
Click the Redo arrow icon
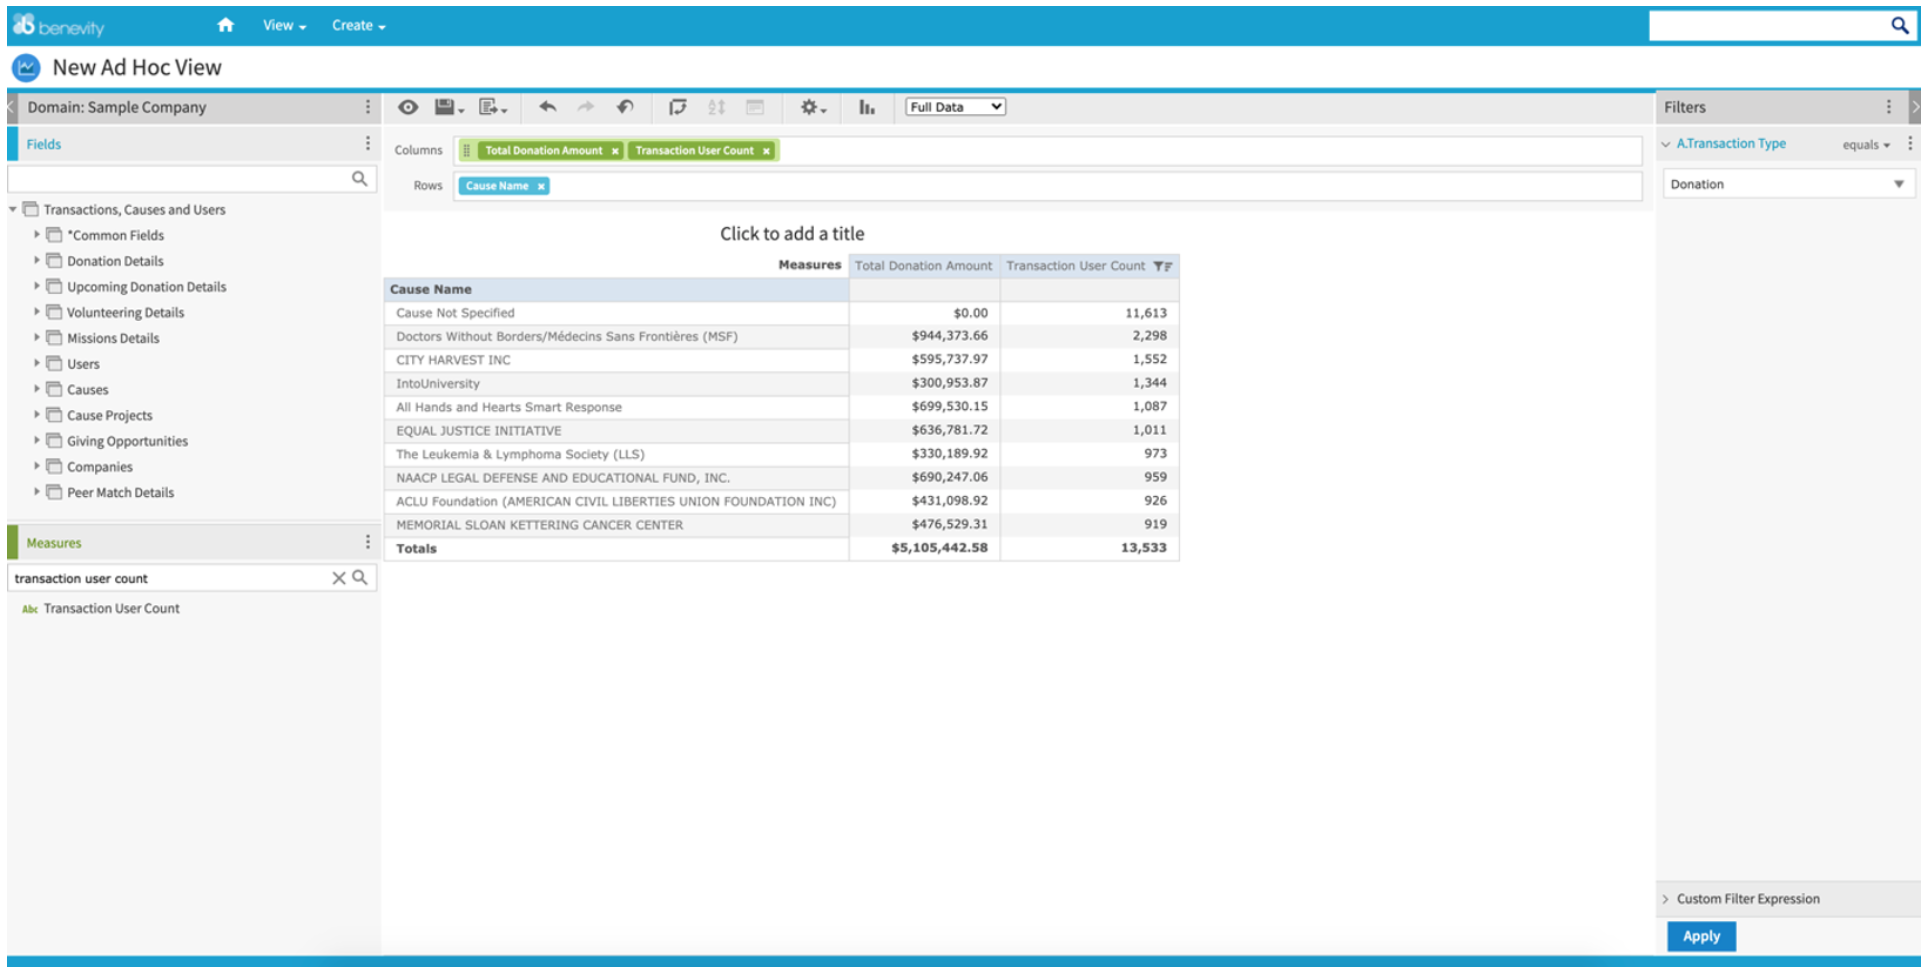point(586,106)
